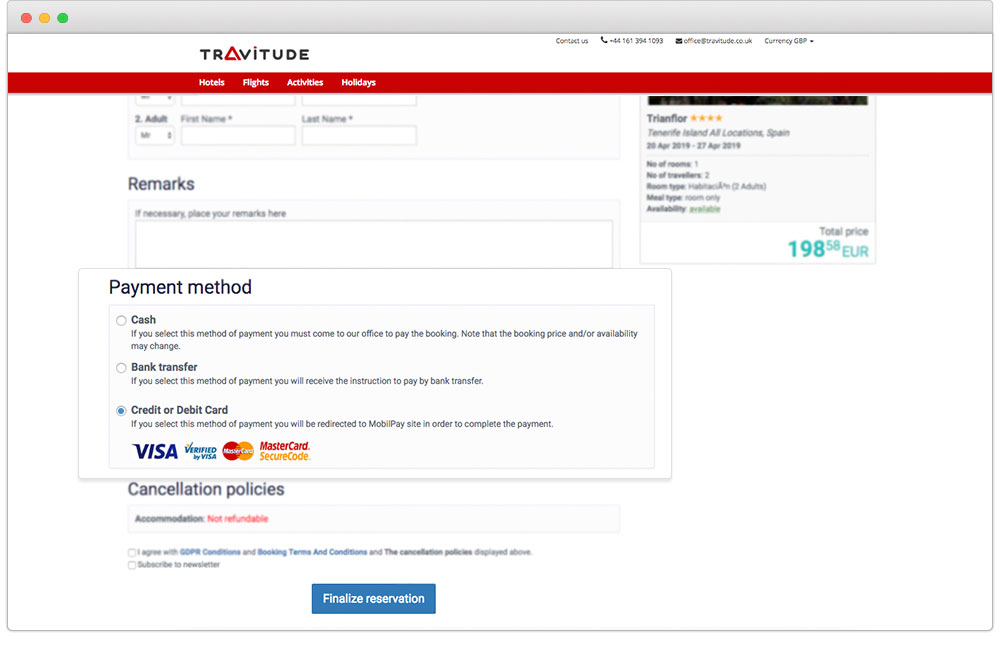Click the MasterCard SecureCode logo

click(x=284, y=451)
